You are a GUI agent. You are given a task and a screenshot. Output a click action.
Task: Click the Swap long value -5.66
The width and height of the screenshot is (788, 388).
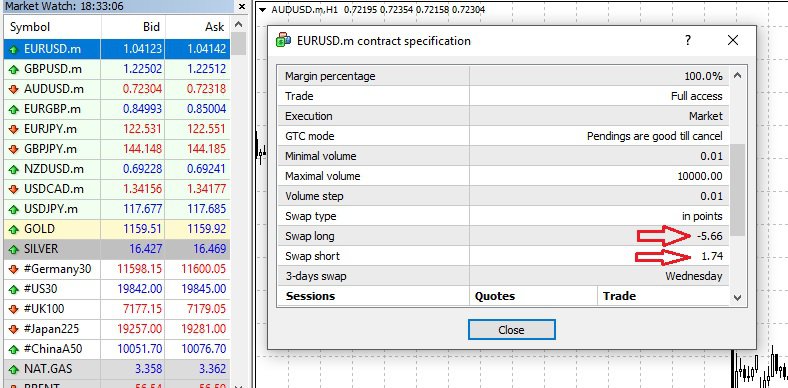[x=710, y=236]
